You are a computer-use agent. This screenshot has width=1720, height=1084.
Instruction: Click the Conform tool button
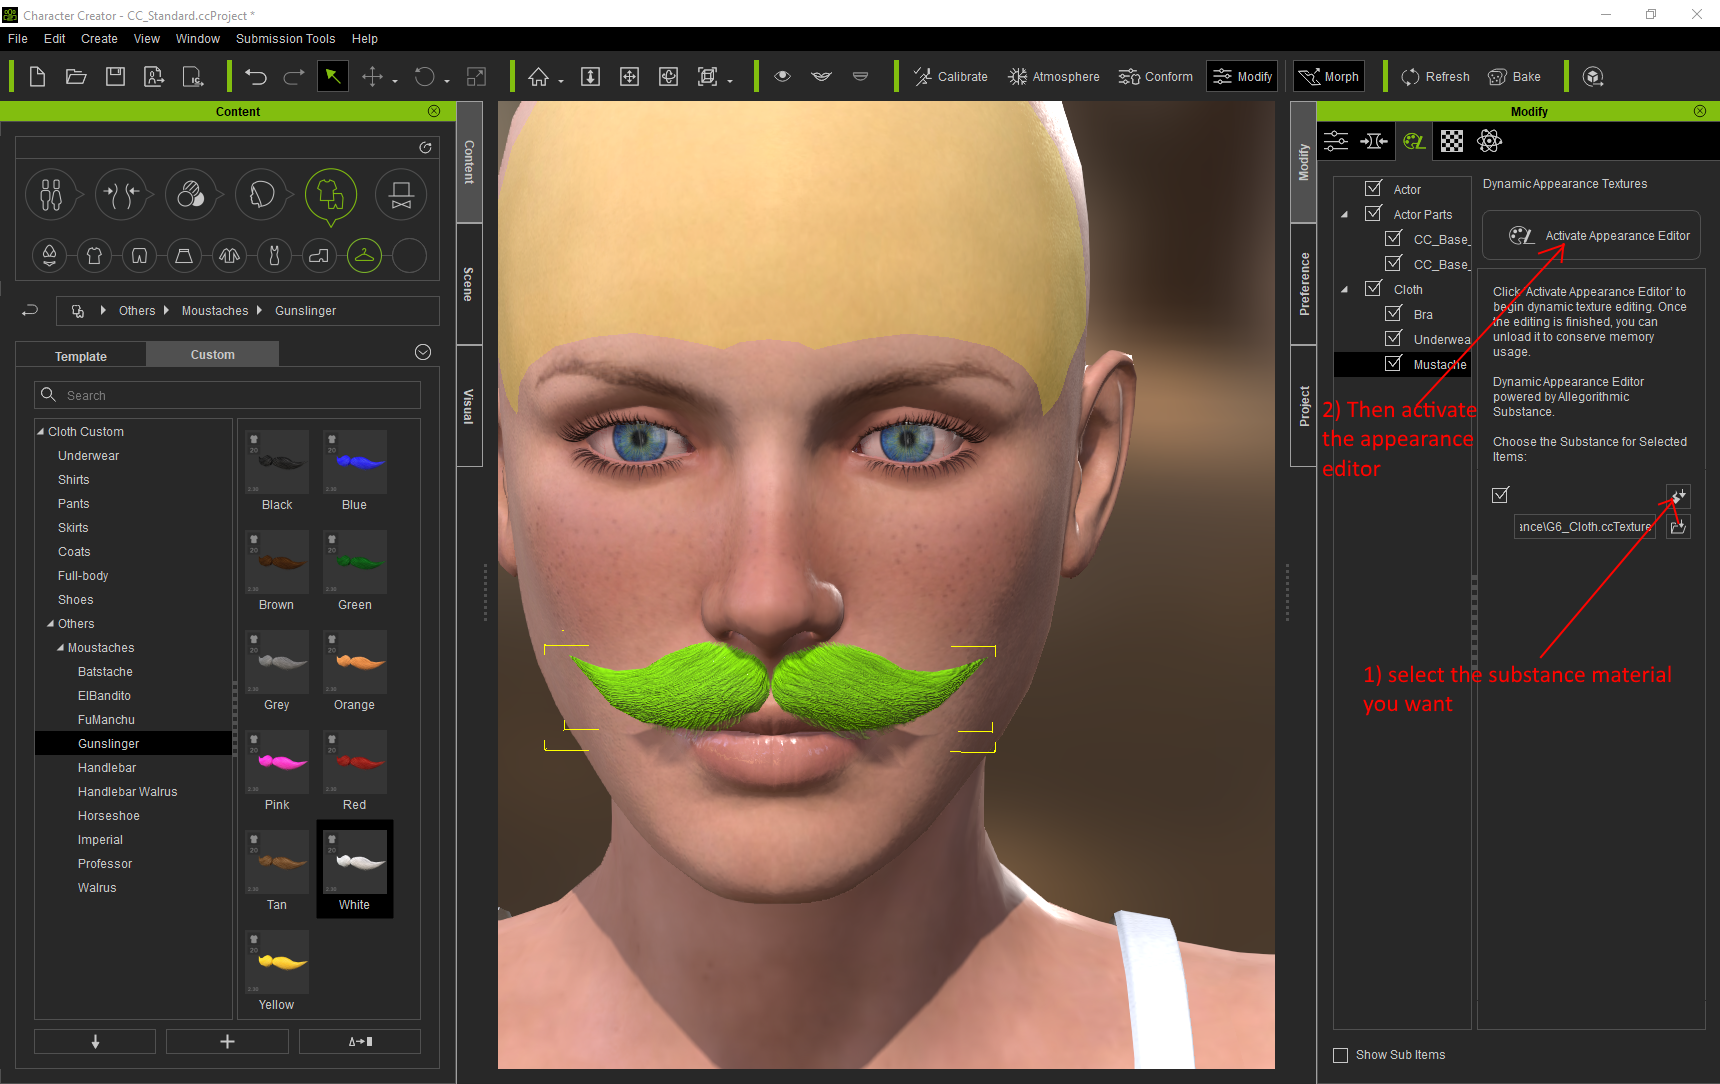1155,77
